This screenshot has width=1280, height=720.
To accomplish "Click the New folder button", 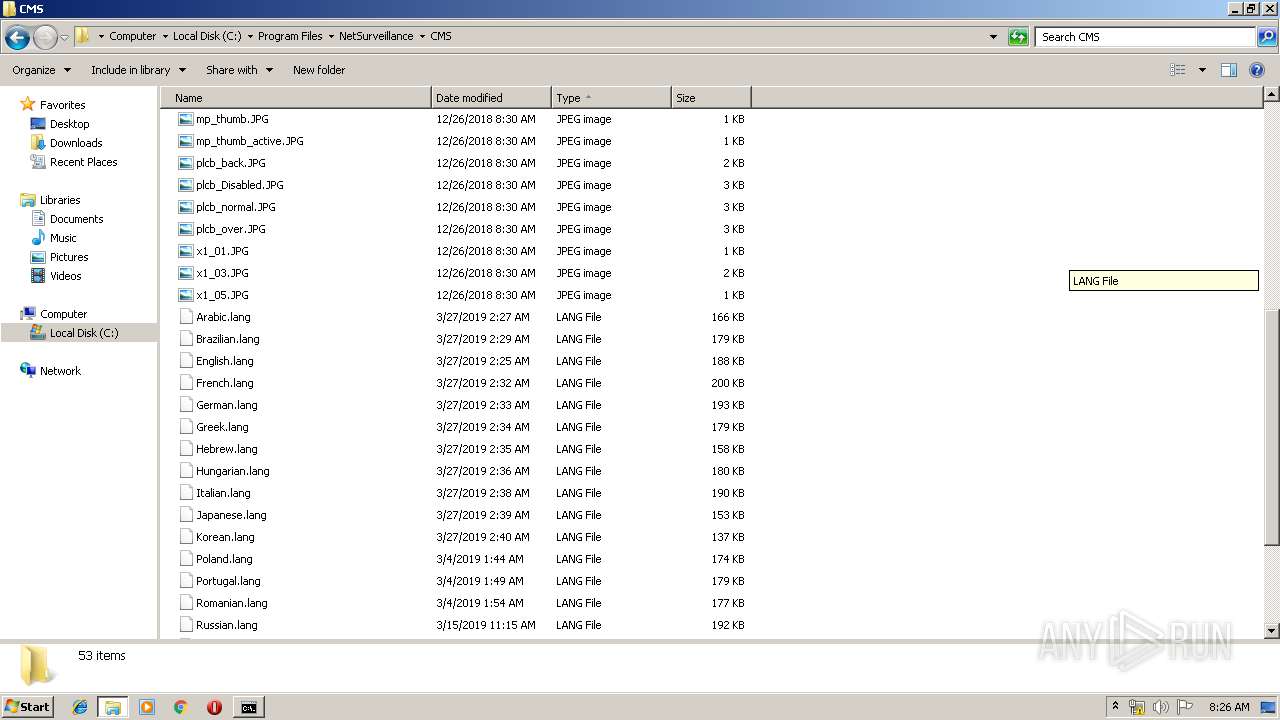I will (319, 70).
